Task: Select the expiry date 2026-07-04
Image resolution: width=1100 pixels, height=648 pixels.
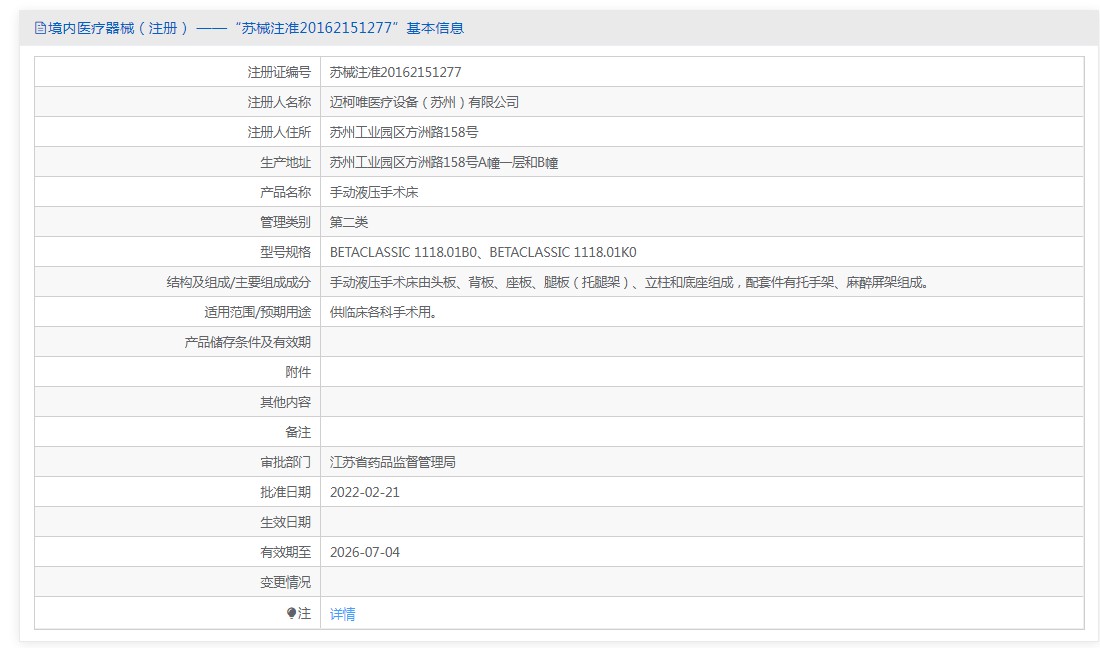Action: click(x=365, y=553)
